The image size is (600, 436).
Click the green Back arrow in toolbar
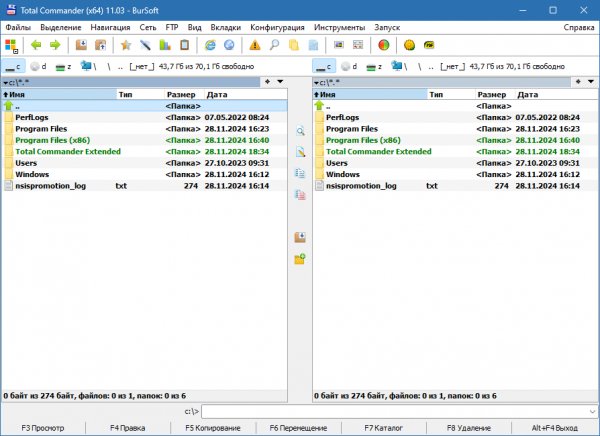pos(36,45)
